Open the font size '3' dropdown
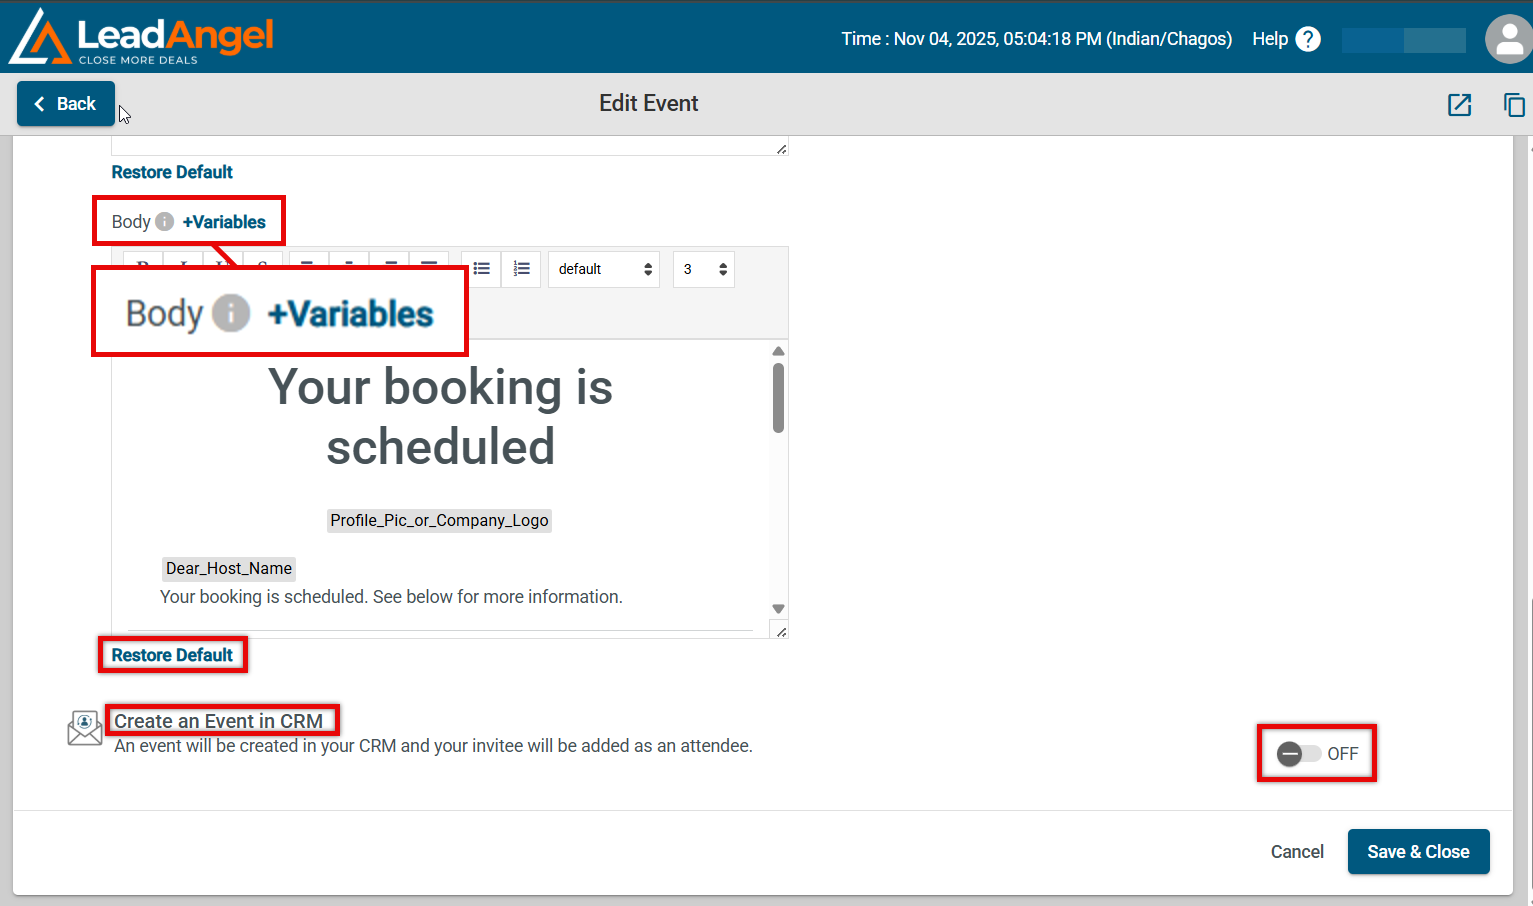The image size is (1533, 906). (704, 269)
